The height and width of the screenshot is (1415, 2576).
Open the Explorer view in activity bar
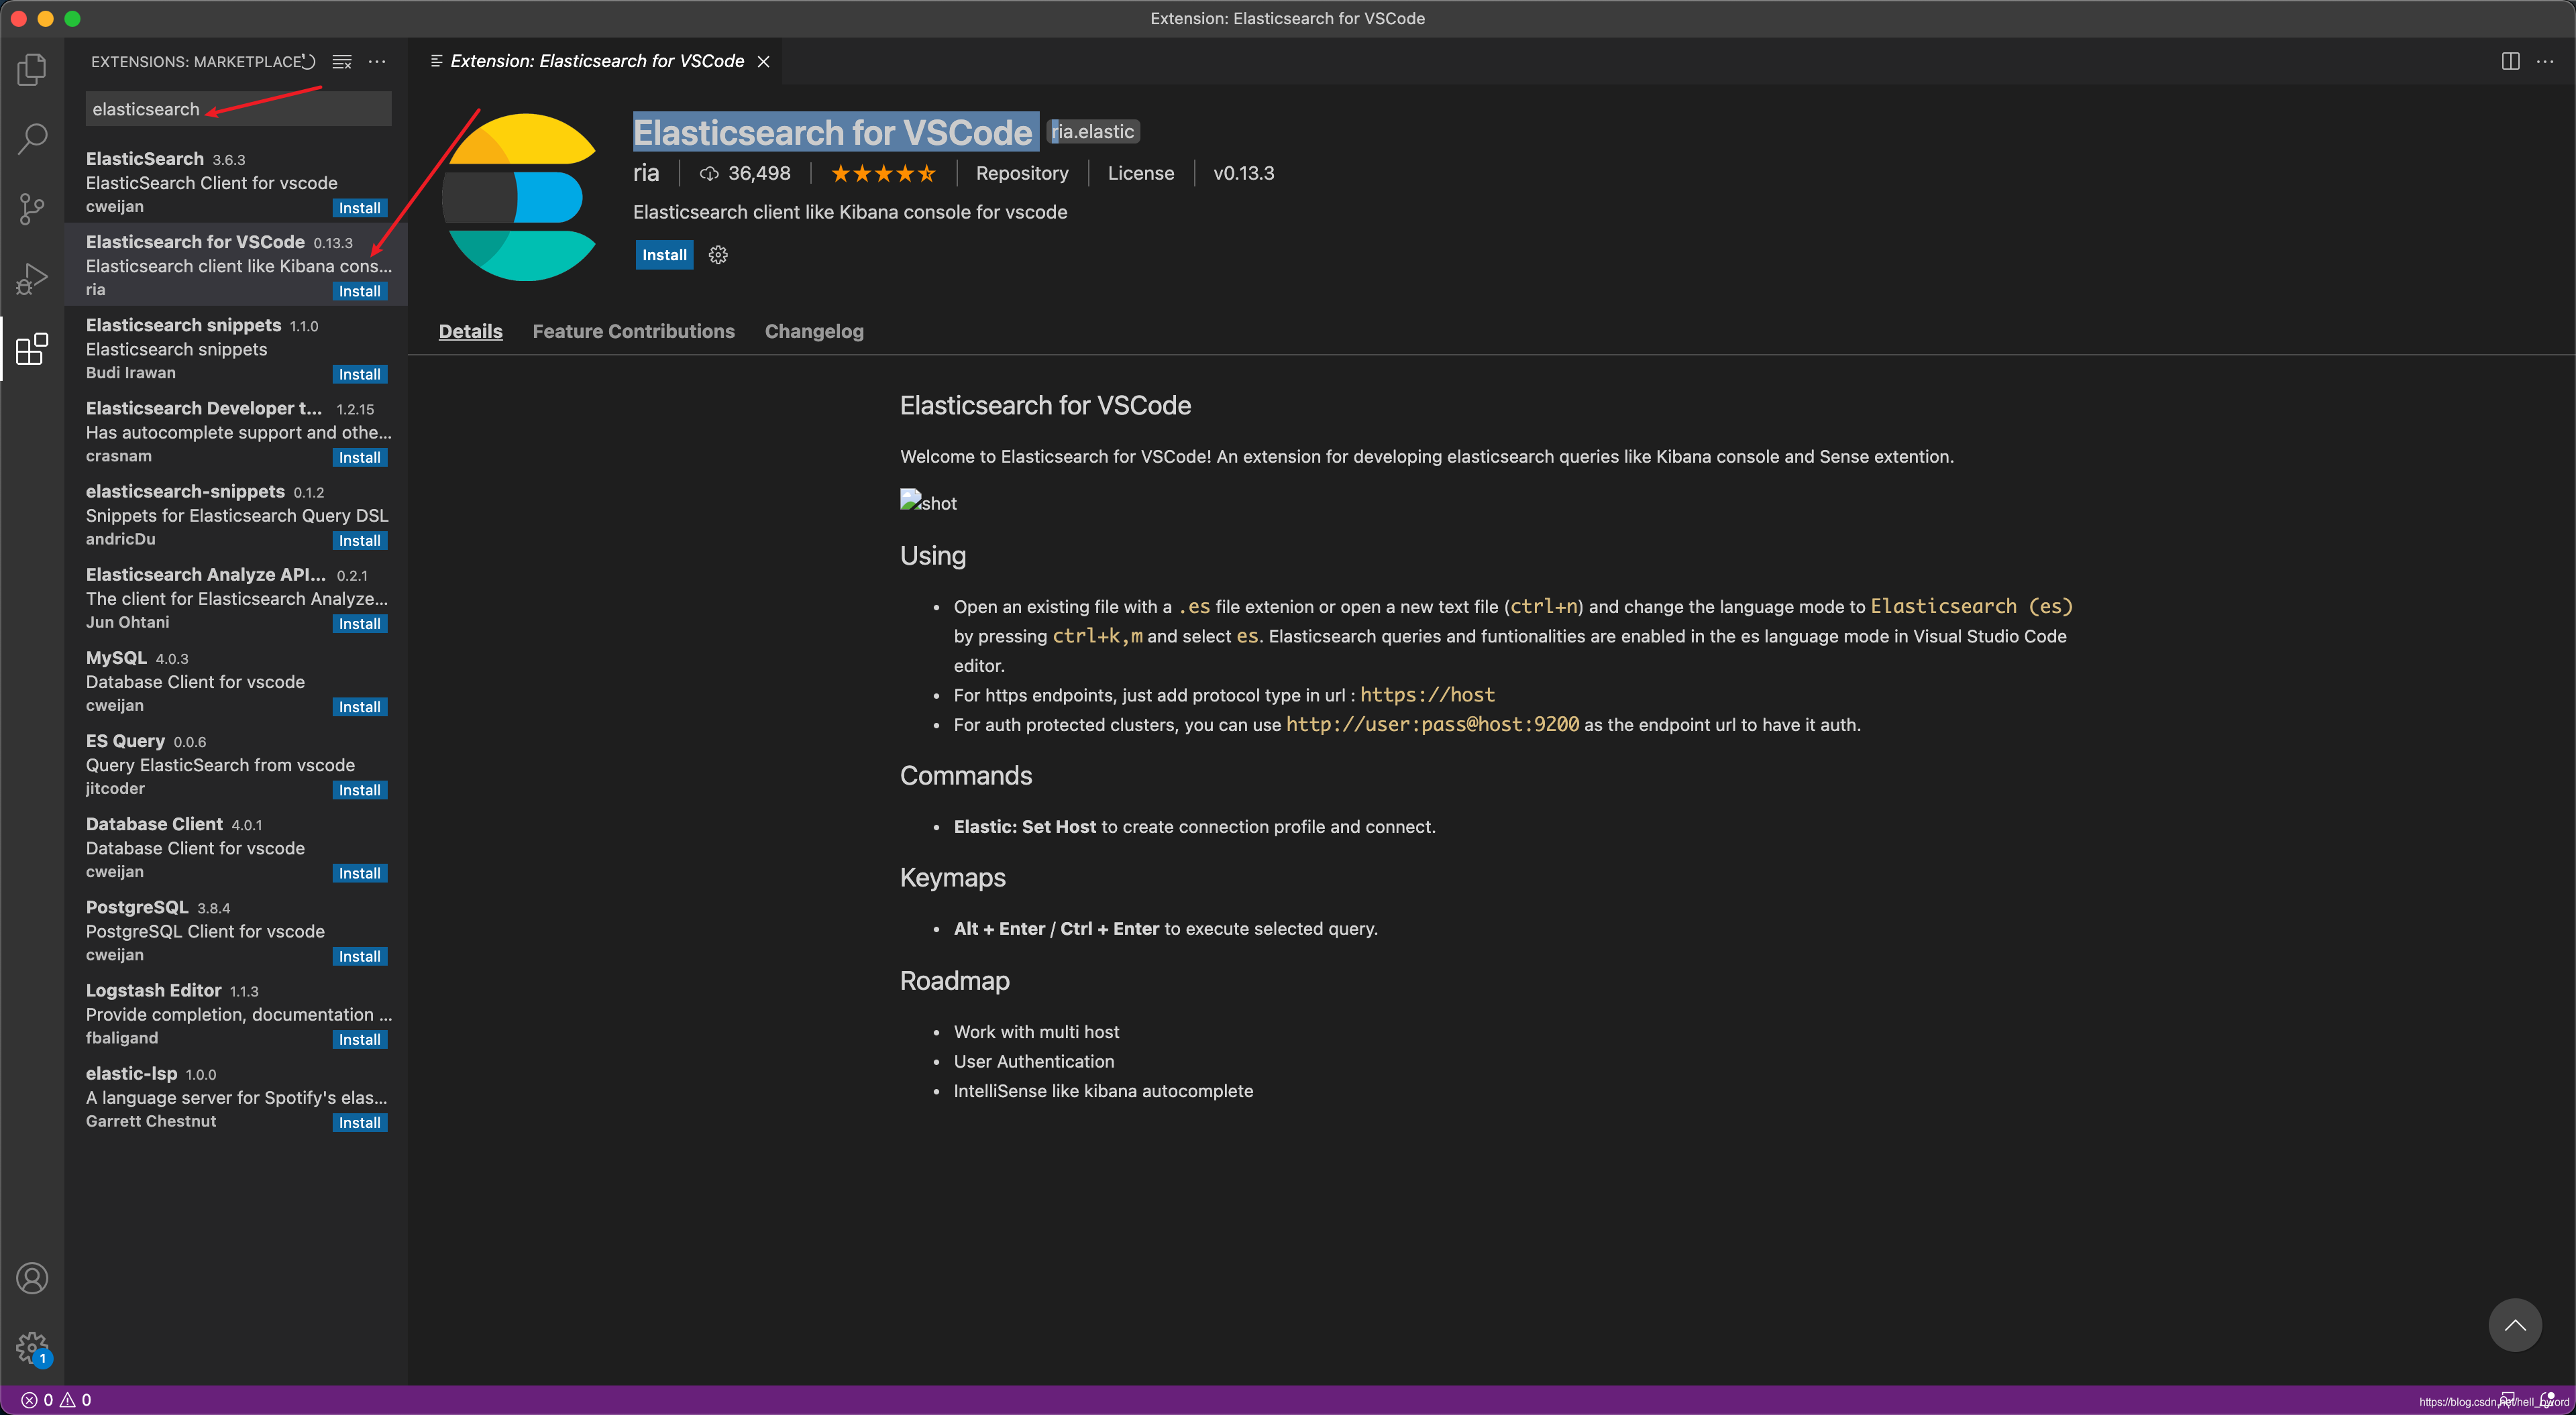32,69
